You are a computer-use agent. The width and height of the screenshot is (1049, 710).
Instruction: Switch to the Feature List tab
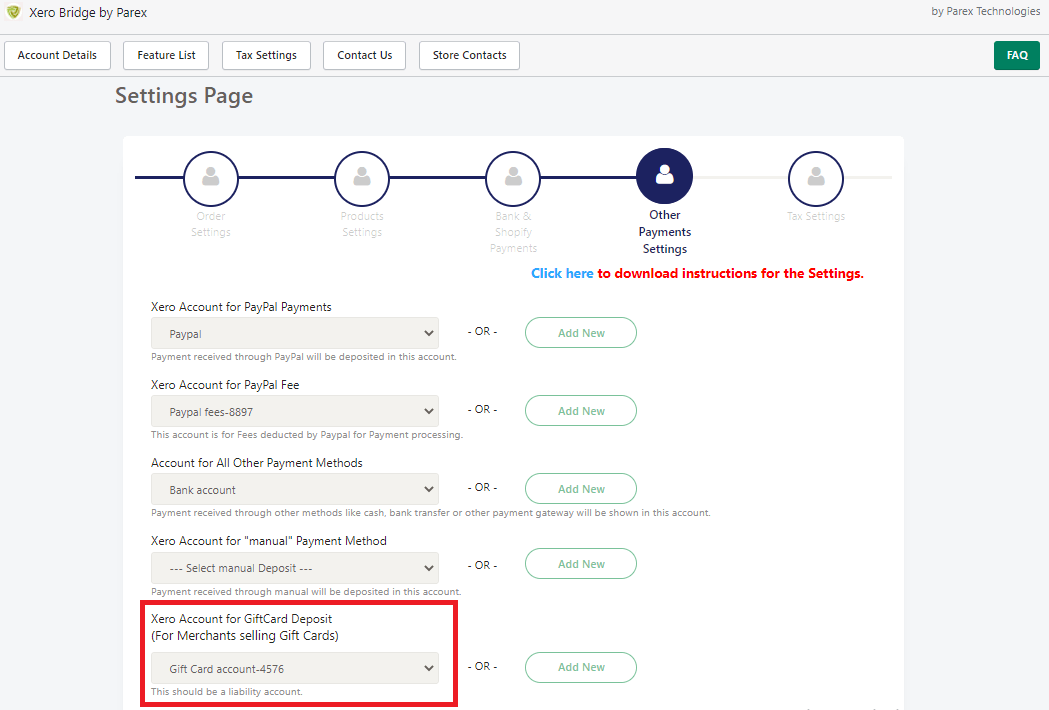pyautogui.click(x=165, y=55)
